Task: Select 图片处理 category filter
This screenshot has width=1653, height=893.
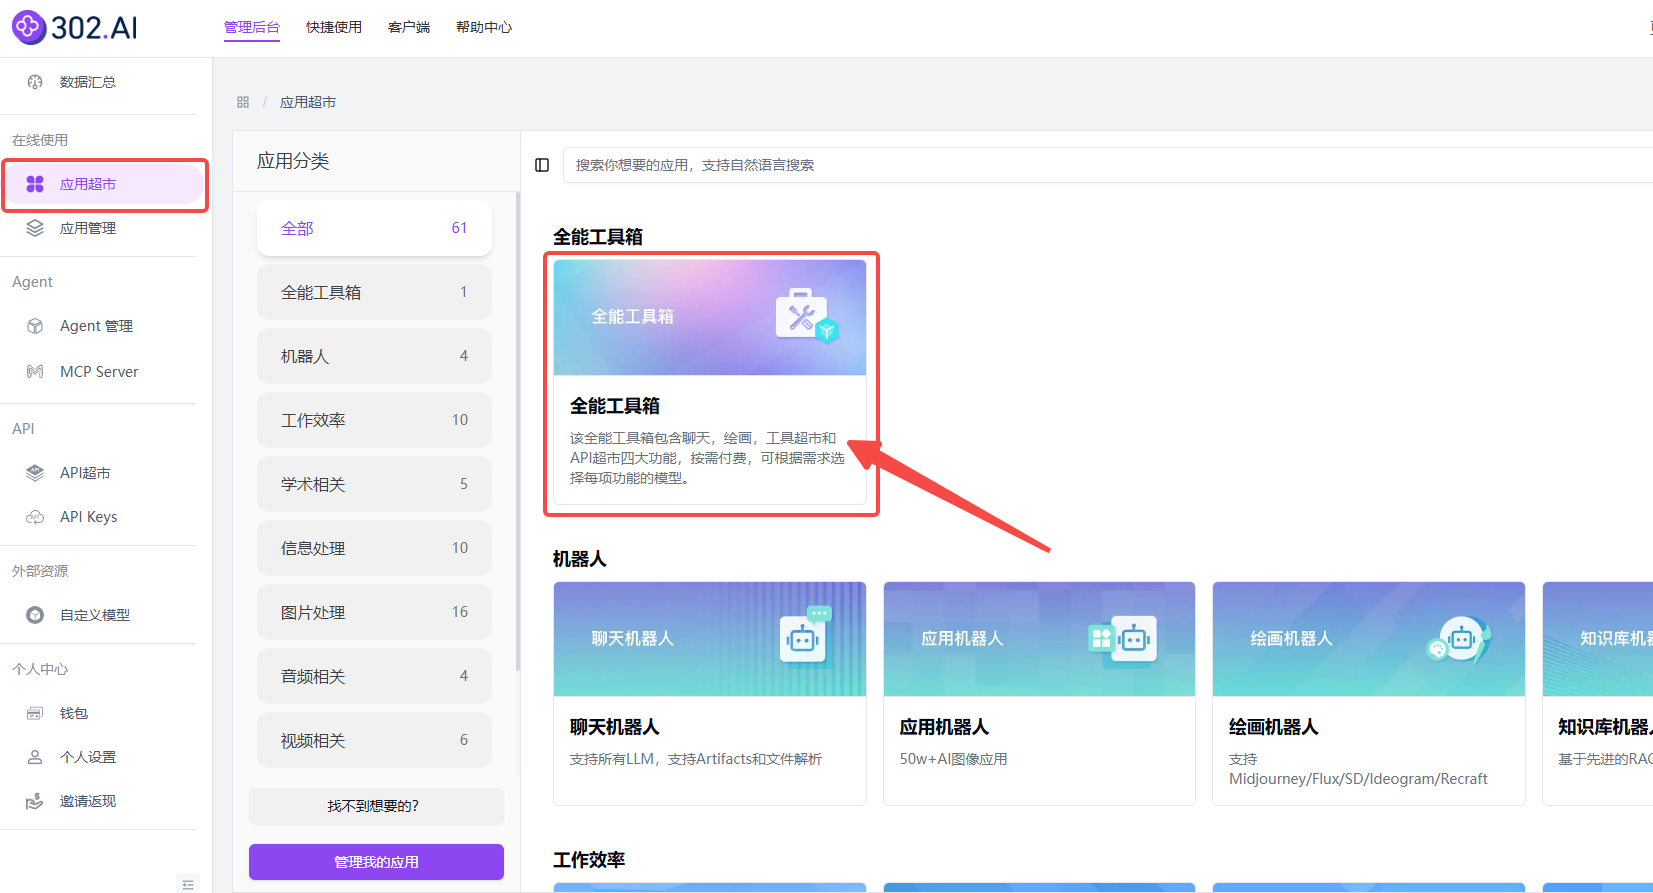Action: pos(374,612)
